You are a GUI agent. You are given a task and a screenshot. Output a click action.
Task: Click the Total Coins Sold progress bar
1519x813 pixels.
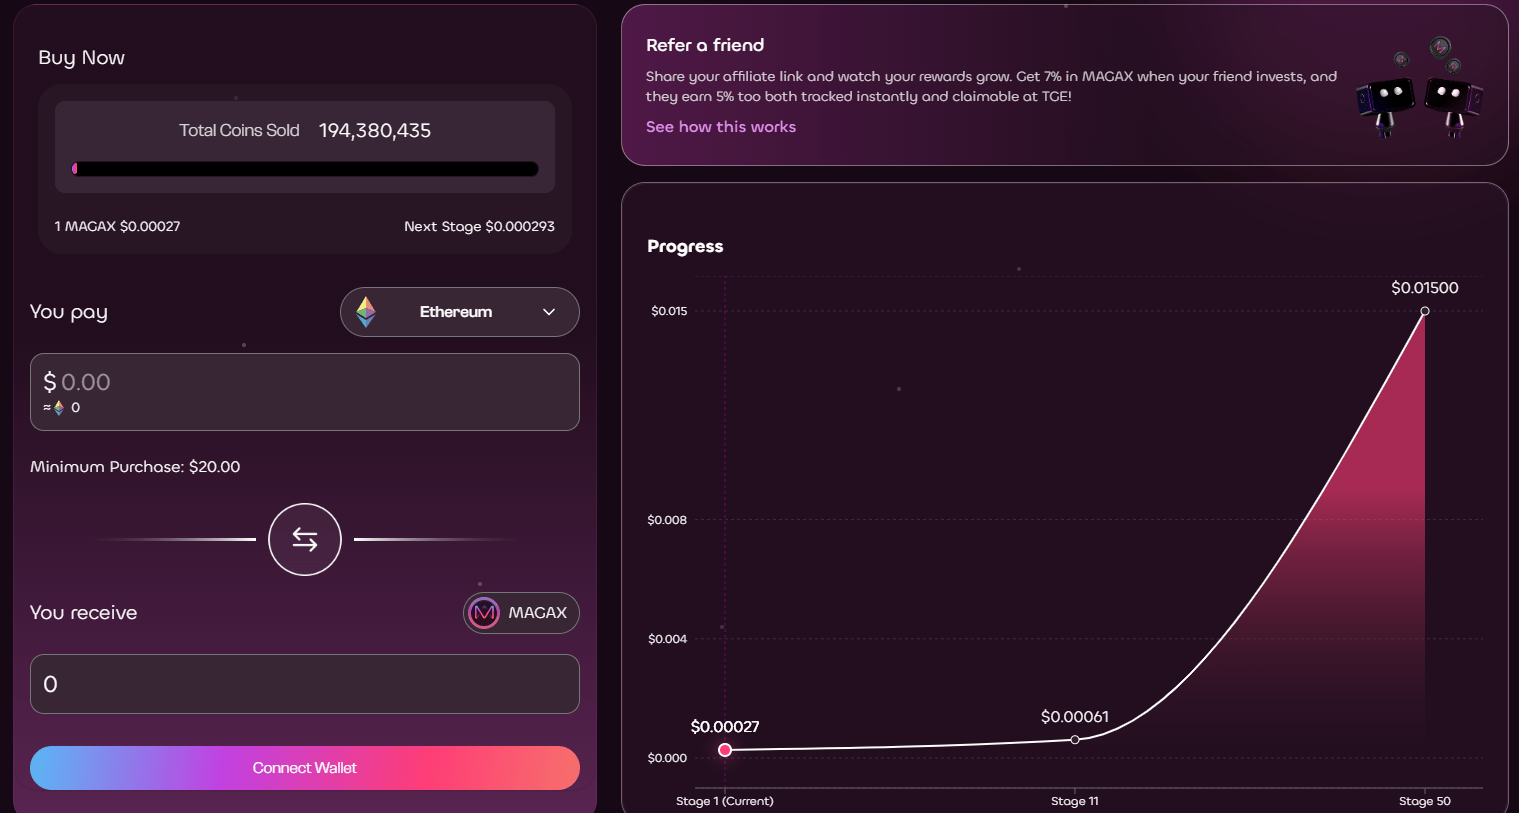click(x=305, y=169)
